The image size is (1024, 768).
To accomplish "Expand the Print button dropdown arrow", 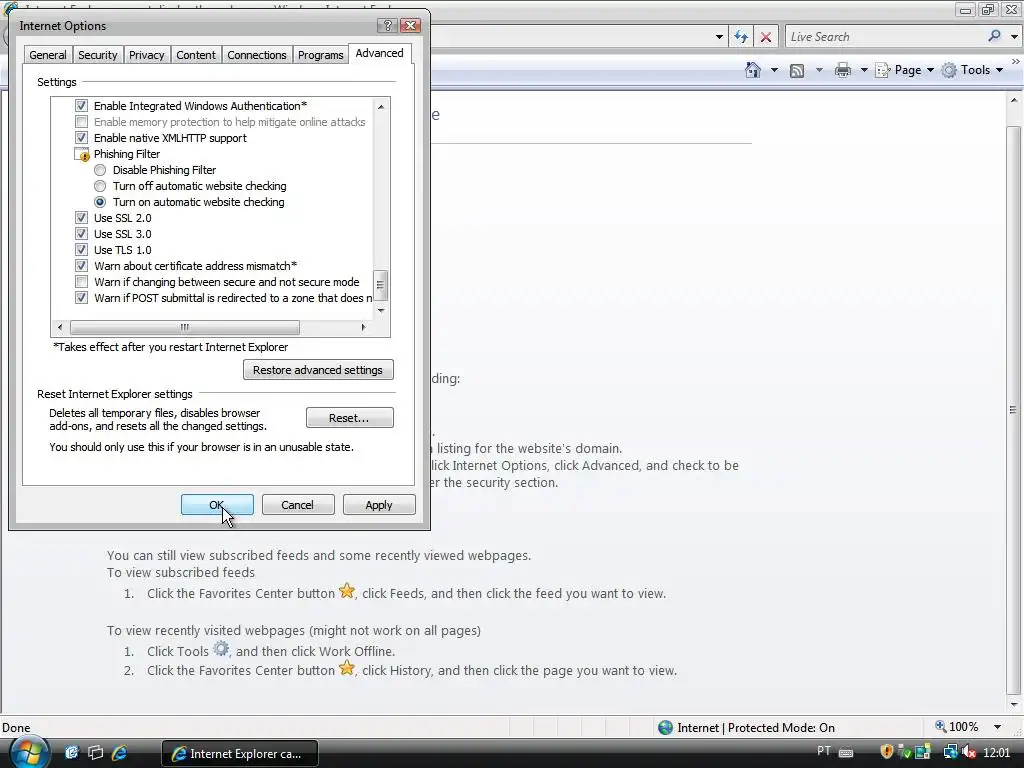I will point(863,70).
